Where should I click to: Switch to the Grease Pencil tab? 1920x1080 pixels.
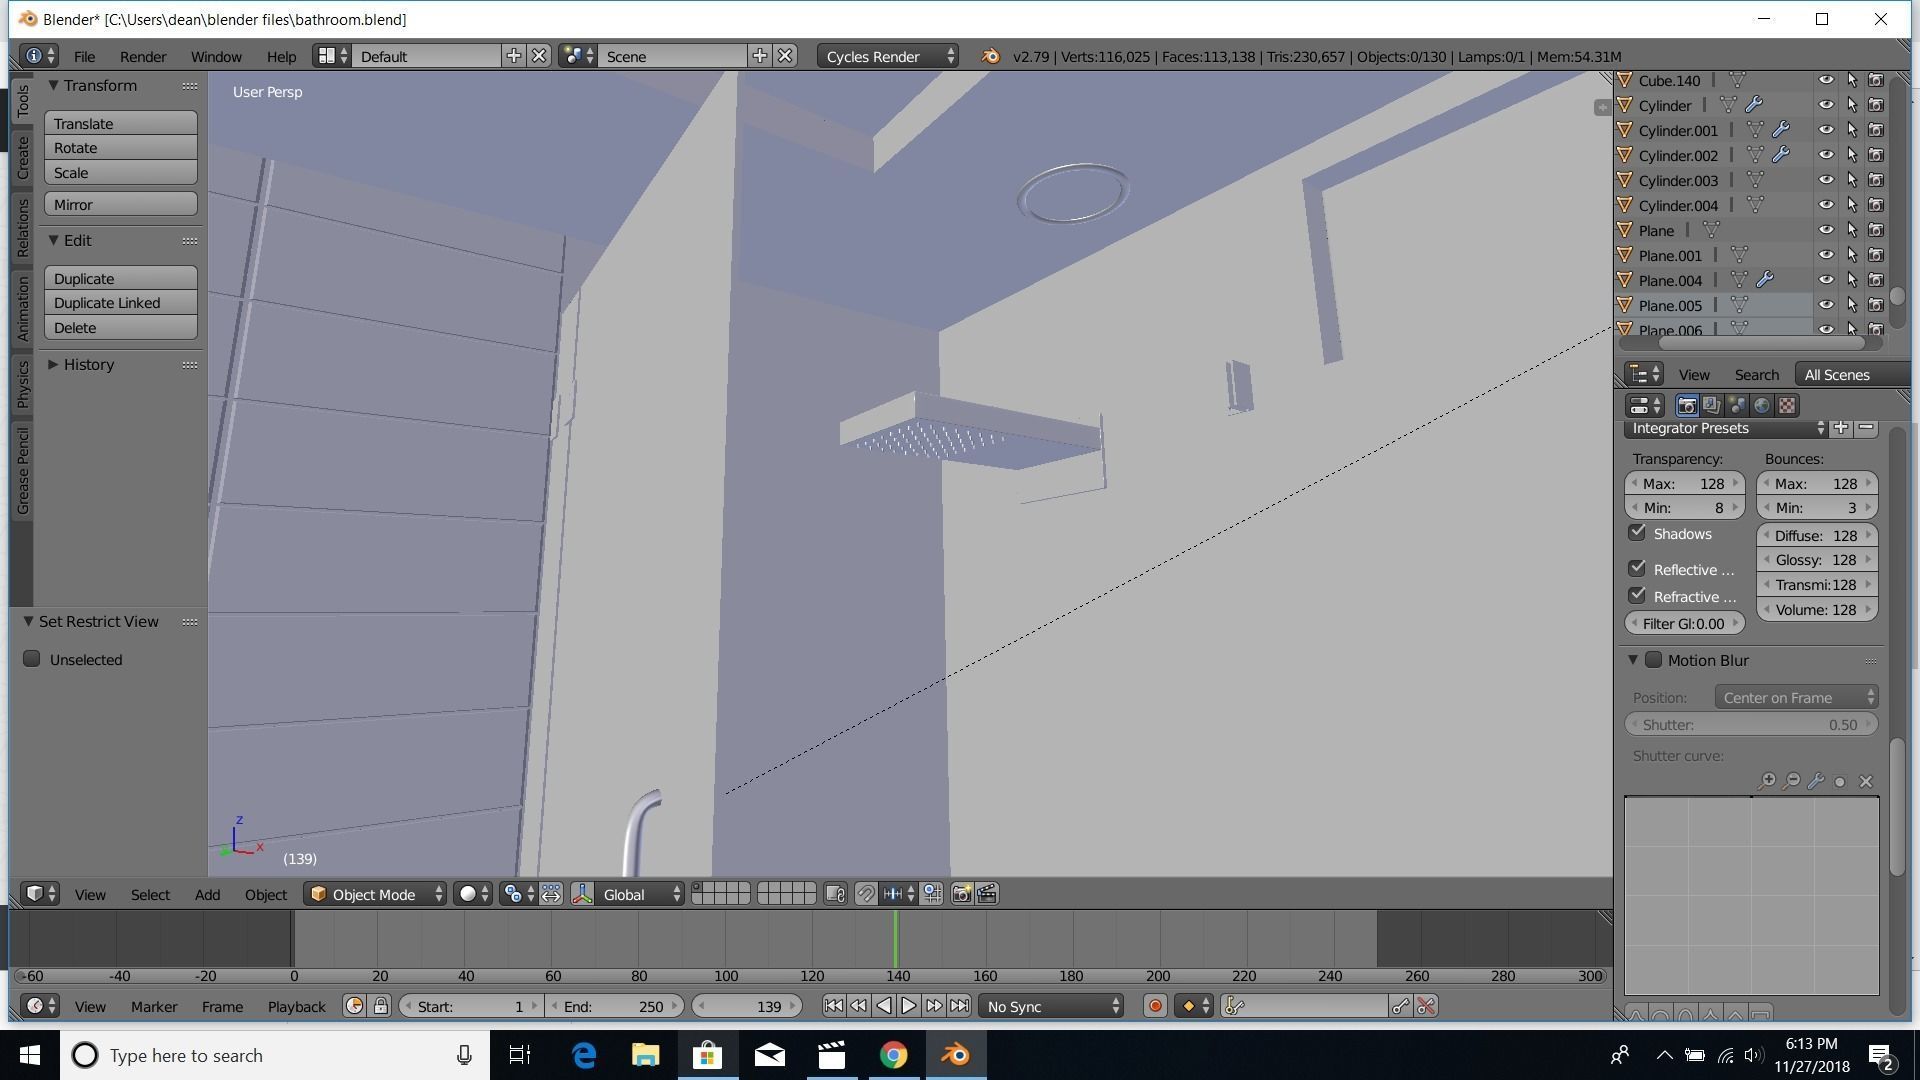click(x=23, y=470)
